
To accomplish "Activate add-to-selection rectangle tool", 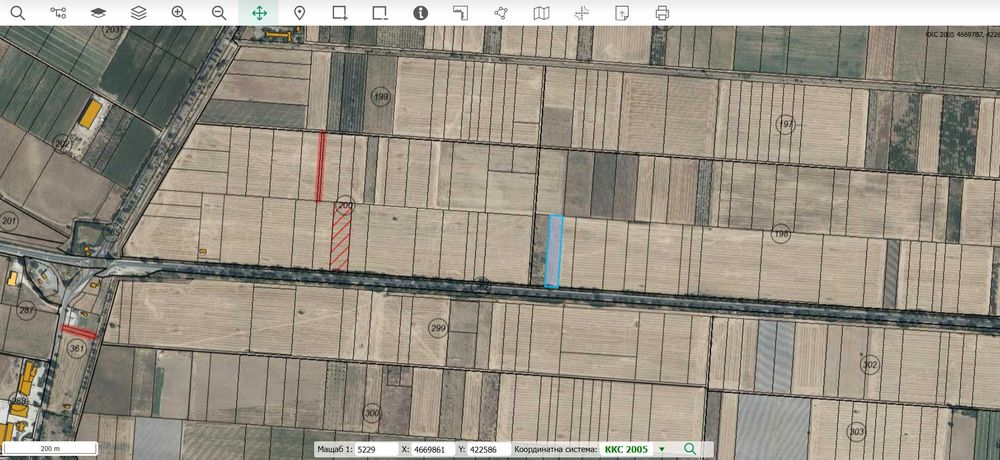I will [x=340, y=13].
